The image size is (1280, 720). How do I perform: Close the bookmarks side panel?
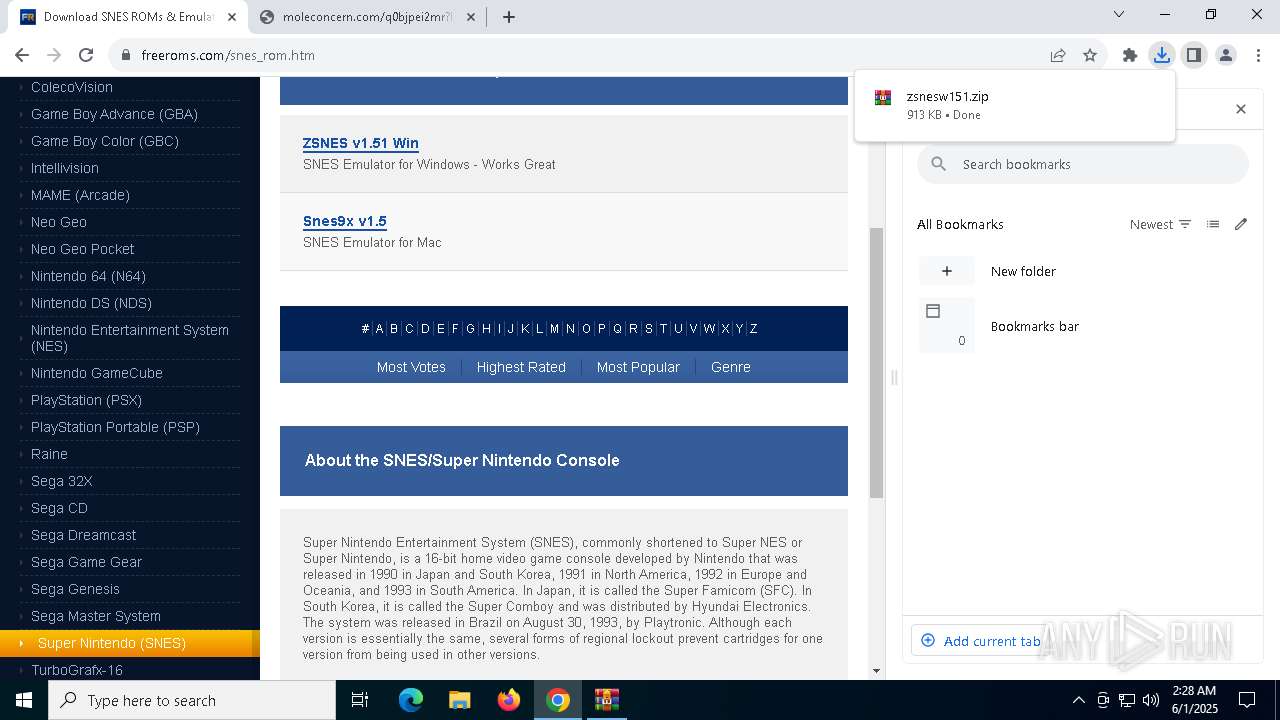[x=1241, y=109]
